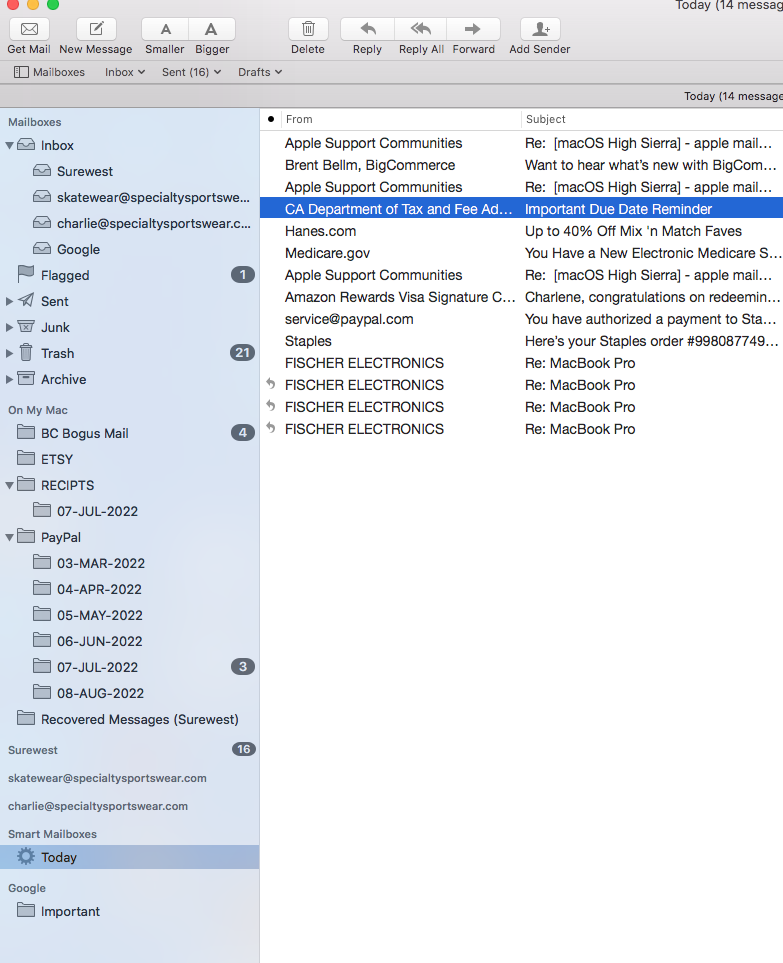Select the Today smart mailbox gear icon

(x=26, y=856)
